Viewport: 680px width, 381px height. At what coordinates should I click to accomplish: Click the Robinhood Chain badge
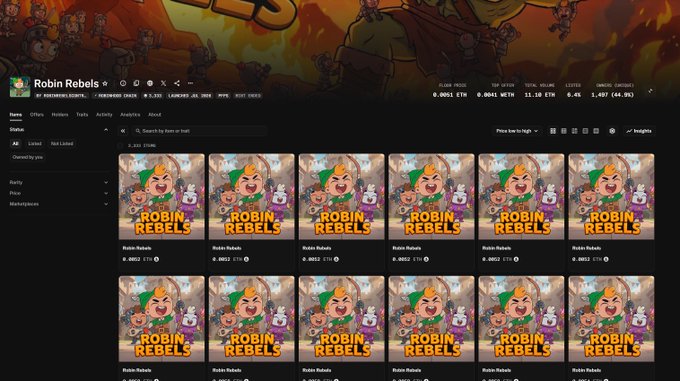click(115, 95)
